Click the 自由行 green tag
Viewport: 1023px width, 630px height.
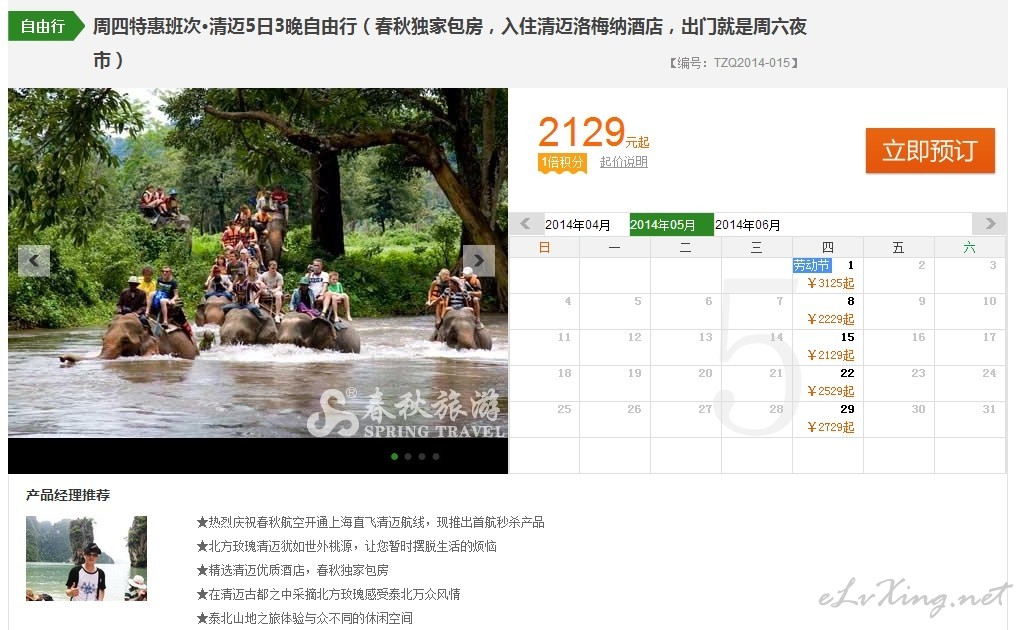click(45, 27)
